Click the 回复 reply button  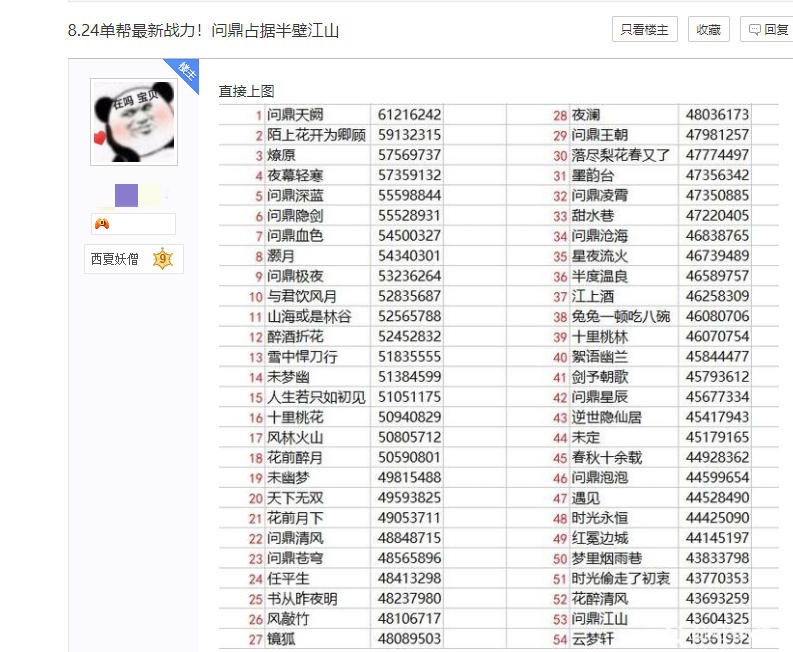(769, 29)
